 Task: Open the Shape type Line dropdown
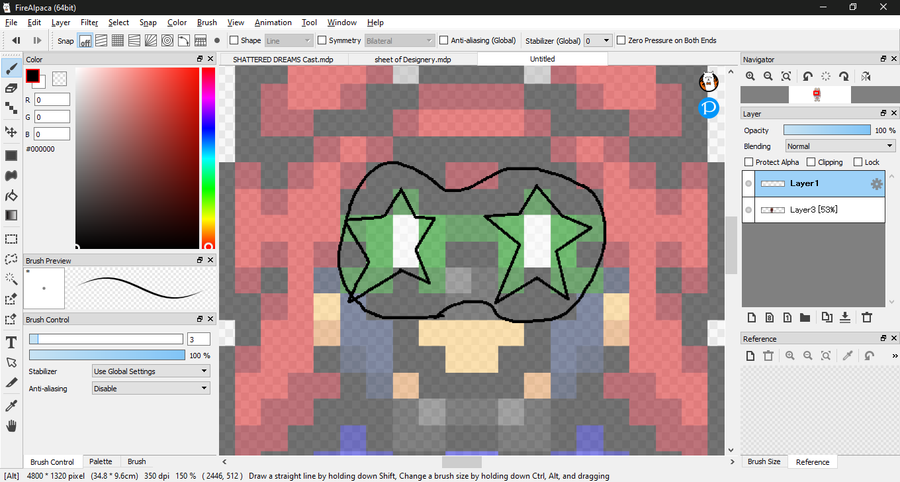tap(288, 41)
